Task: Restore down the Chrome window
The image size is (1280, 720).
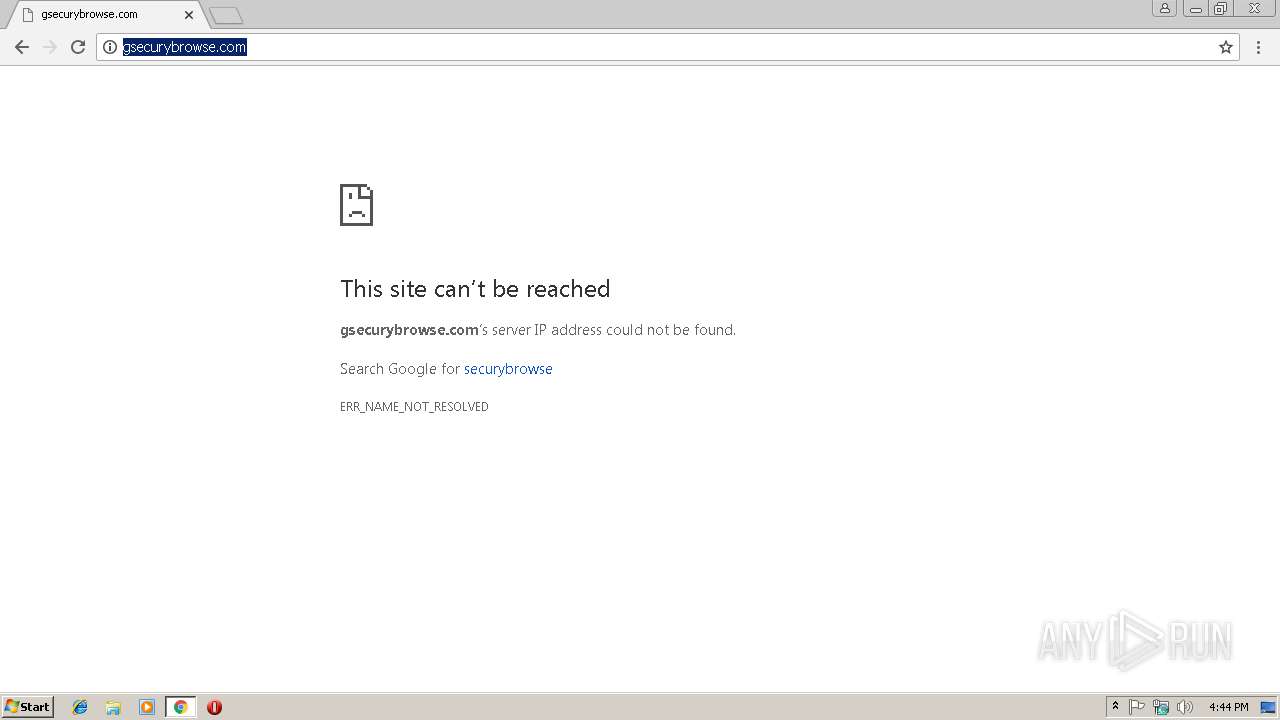Action: coord(1221,8)
